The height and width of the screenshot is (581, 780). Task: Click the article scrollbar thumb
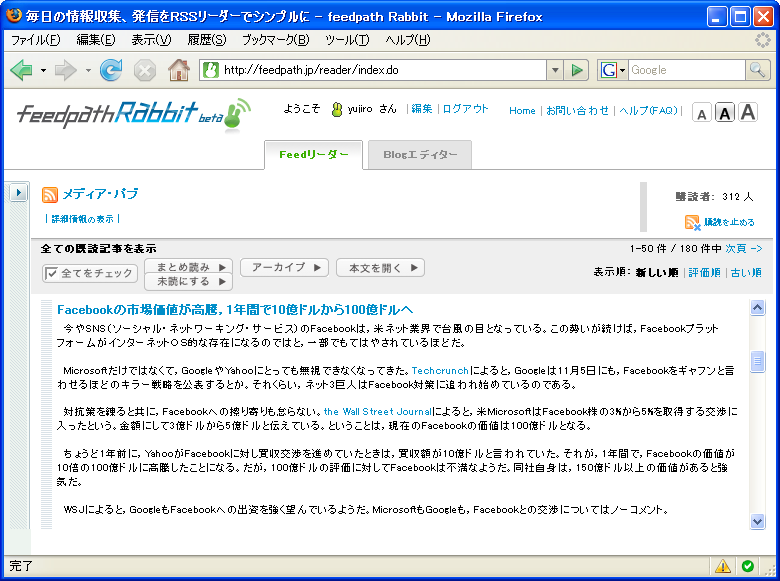[x=757, y=361]
